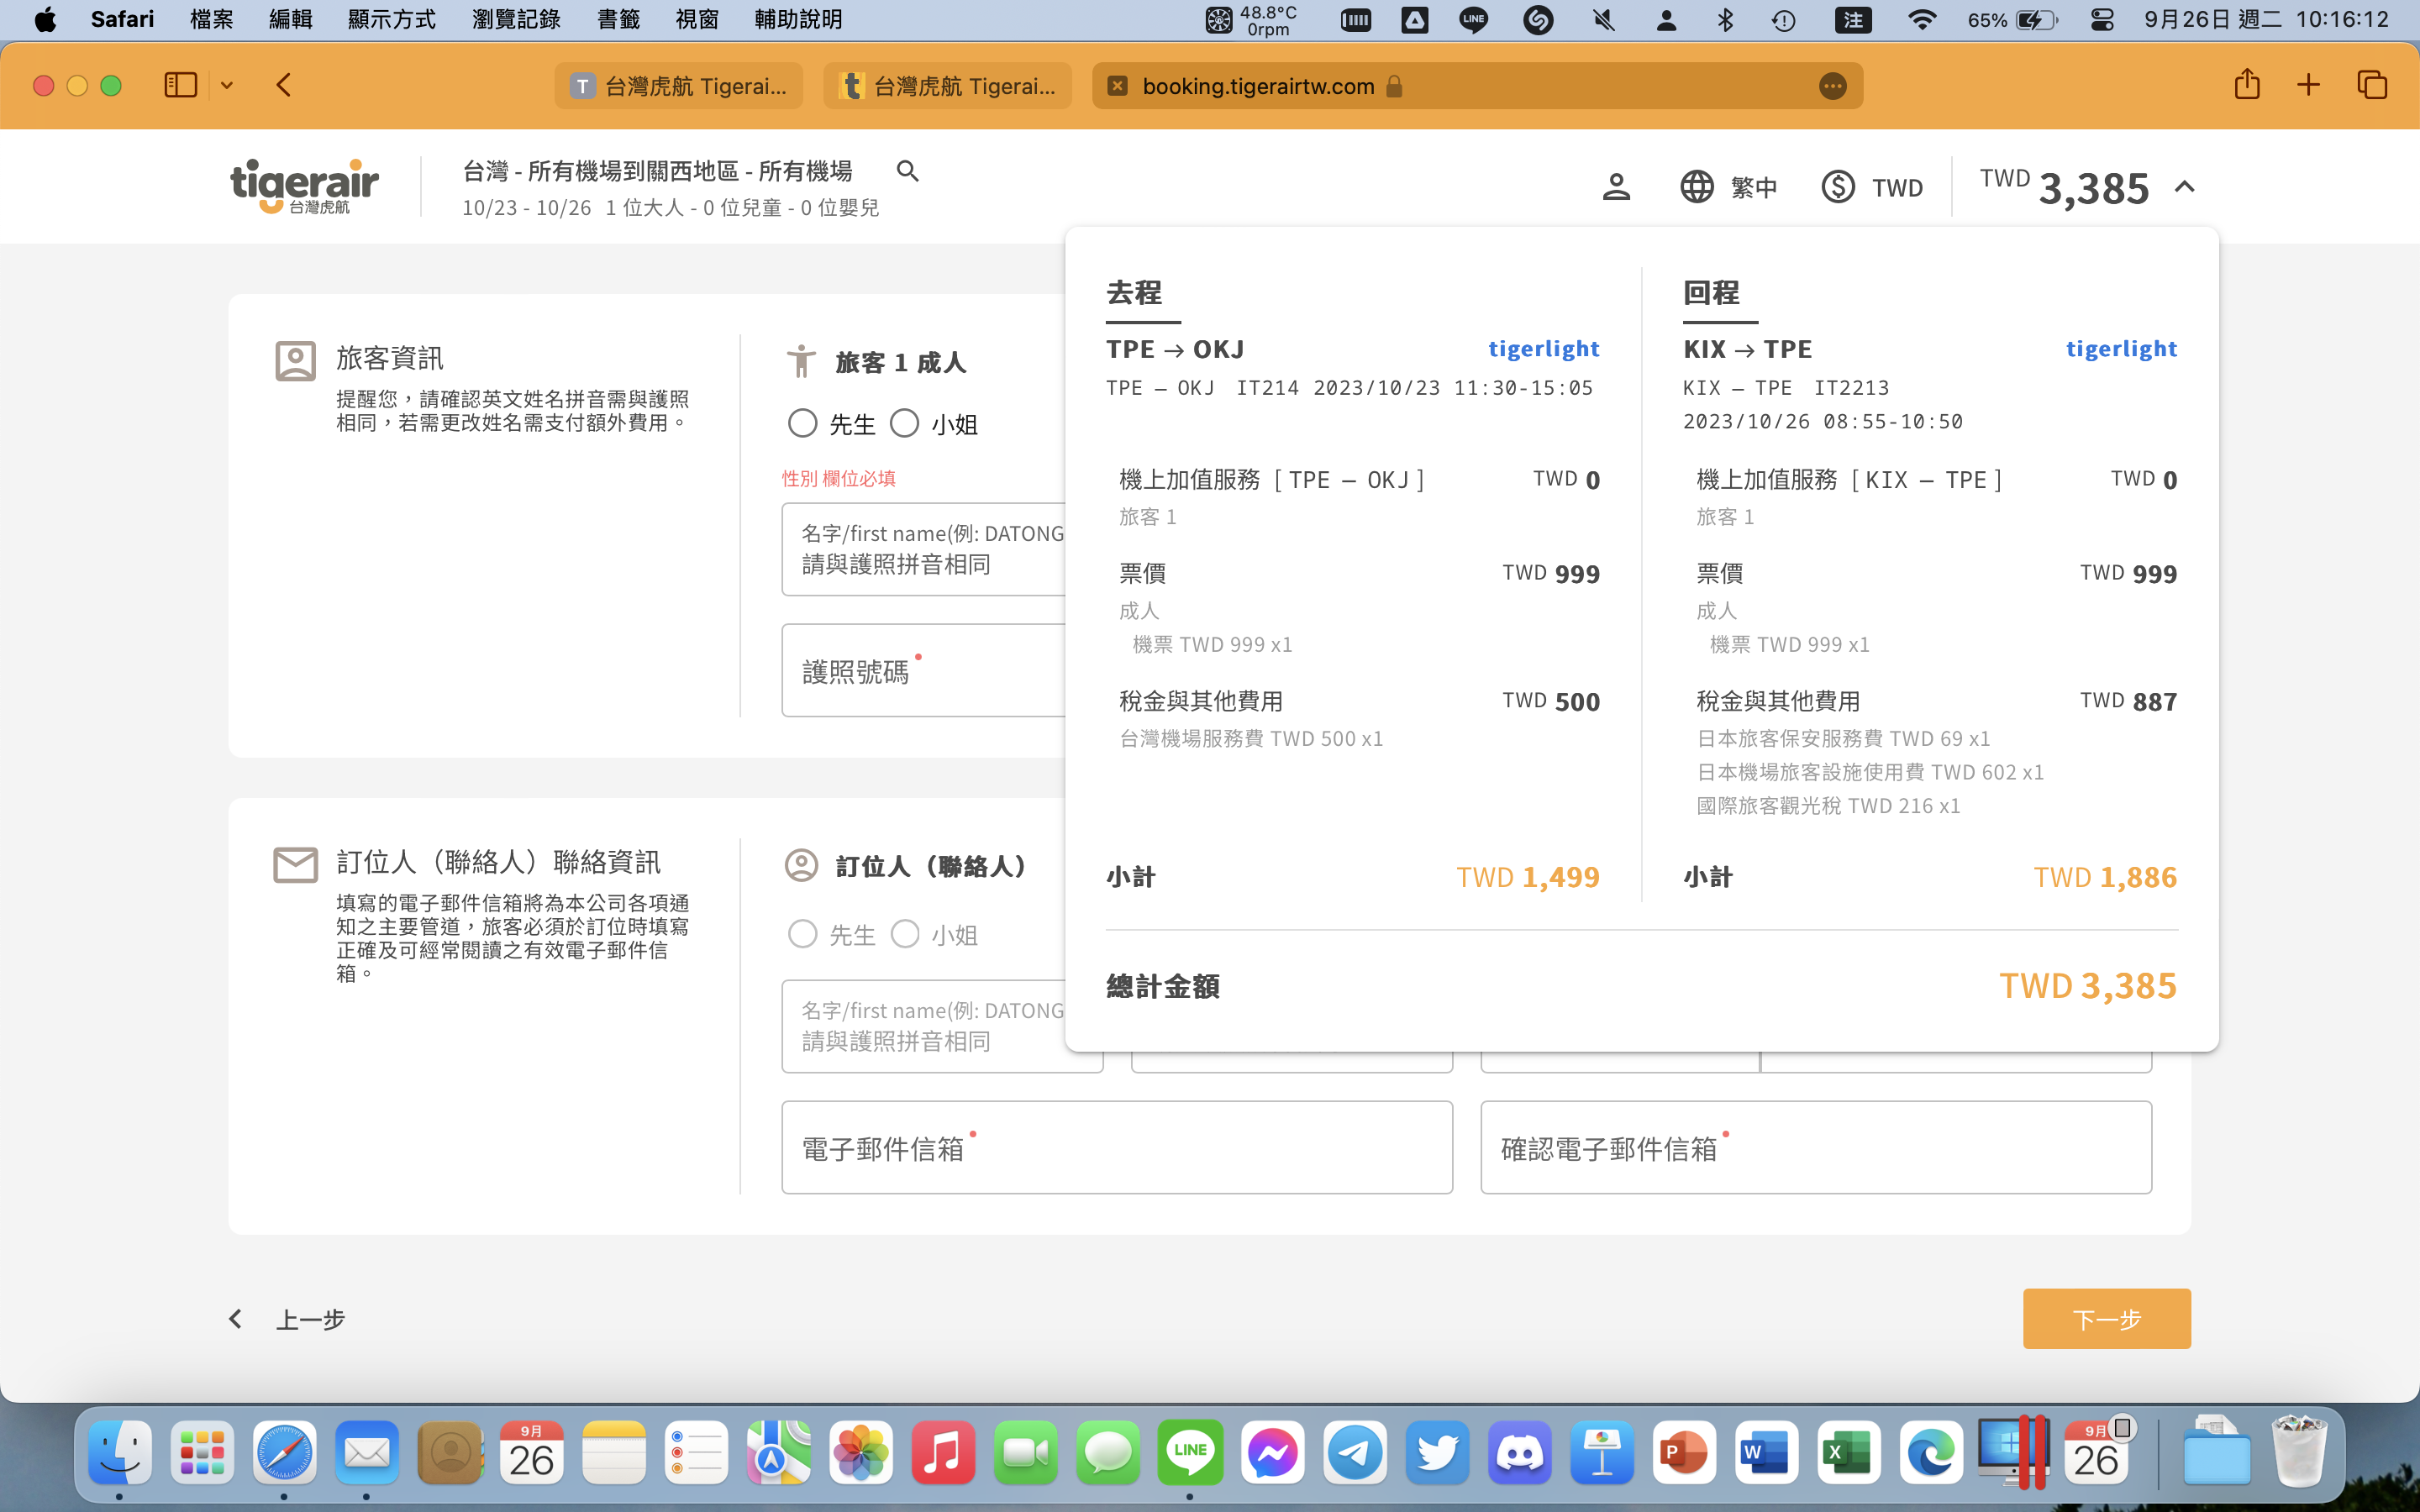Open Twitter from the Dock
Image resolution: width=2420 pixels, height=1512 pixels.
(x=1437, y=1452)
